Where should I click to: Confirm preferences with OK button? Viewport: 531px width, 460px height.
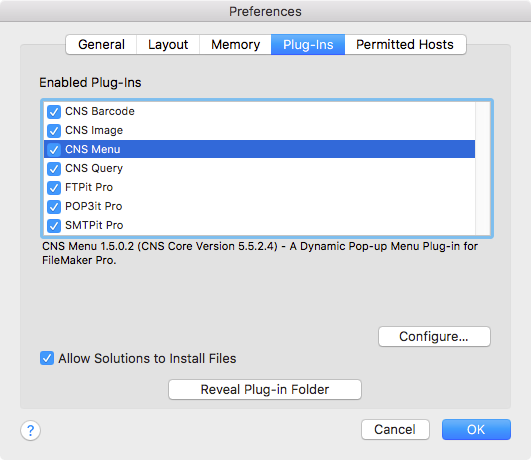476,430
